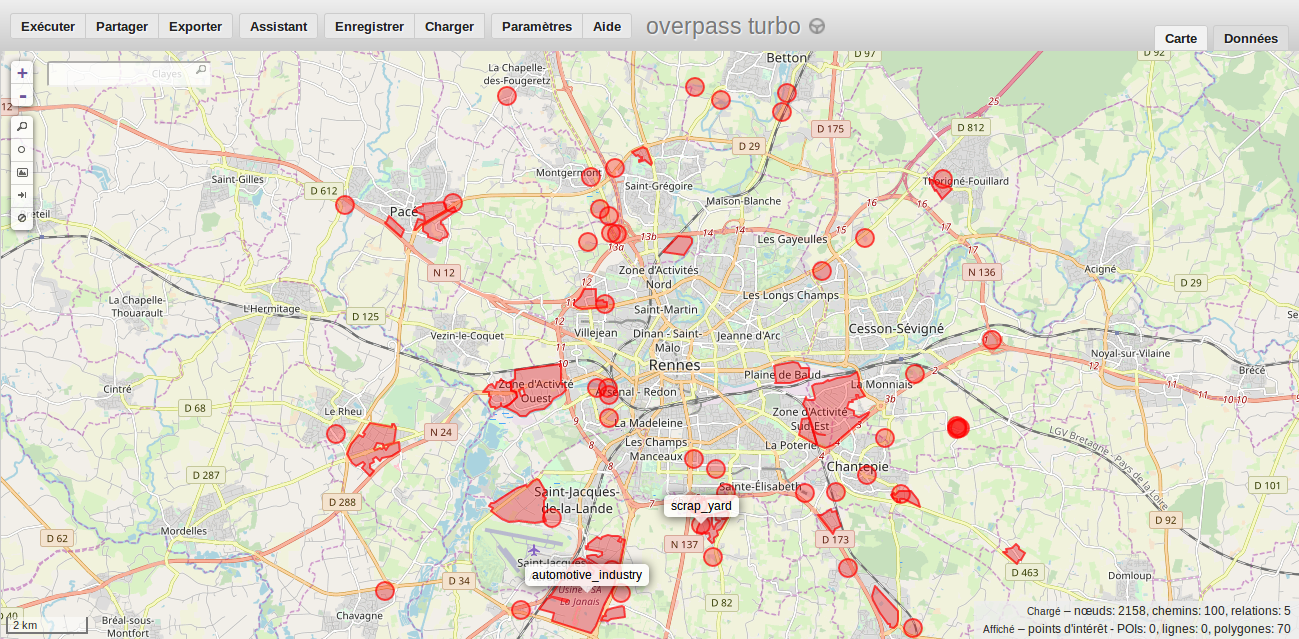Toggle the wide map view arrow

click(22, 195)
